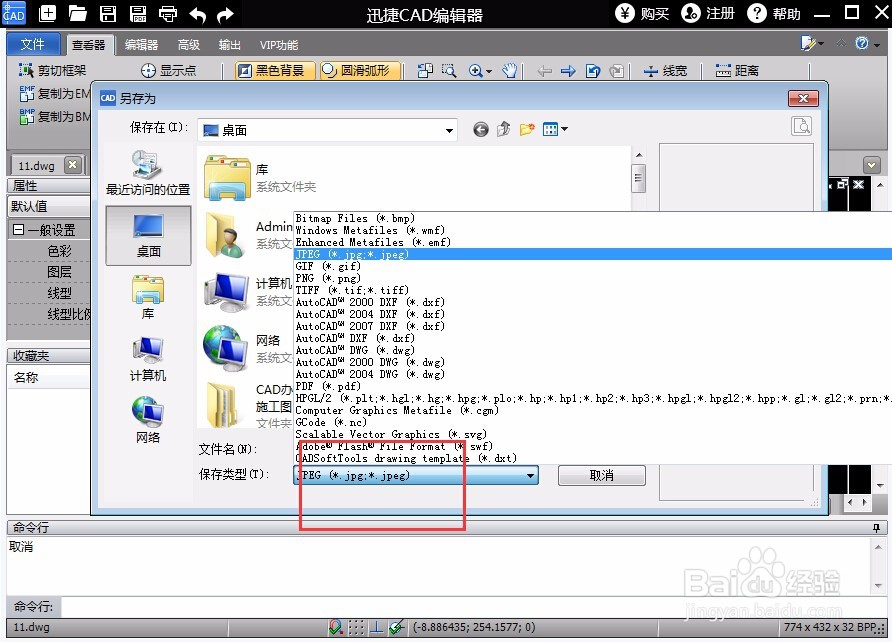Open 最近访问的位置 in places sidebar
Image resolution: width=892 pixels, height=642 pixels.
[148, 173]
